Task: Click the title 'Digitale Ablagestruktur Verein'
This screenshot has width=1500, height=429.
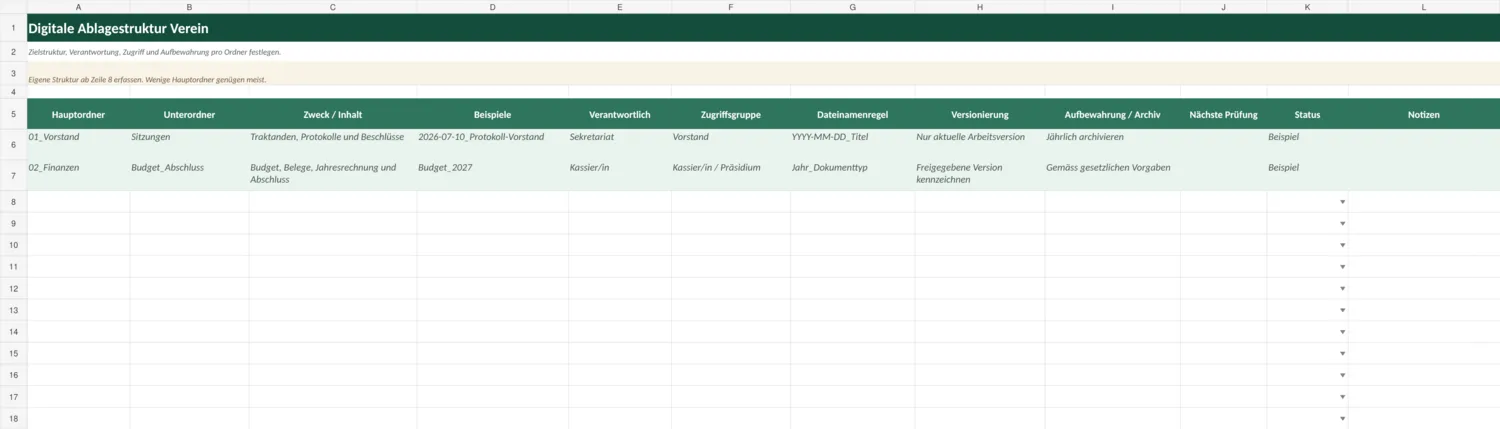Action: coord(119,29)
